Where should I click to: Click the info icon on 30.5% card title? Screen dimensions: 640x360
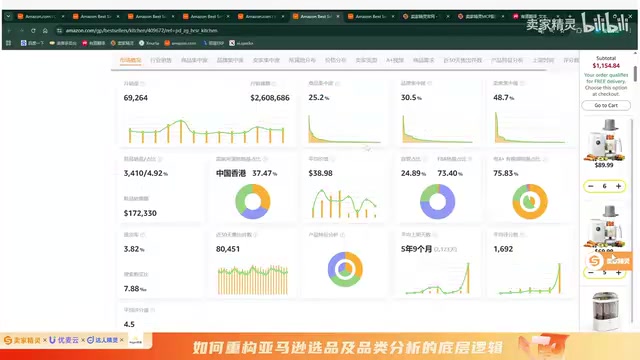(x=430, y=83)
